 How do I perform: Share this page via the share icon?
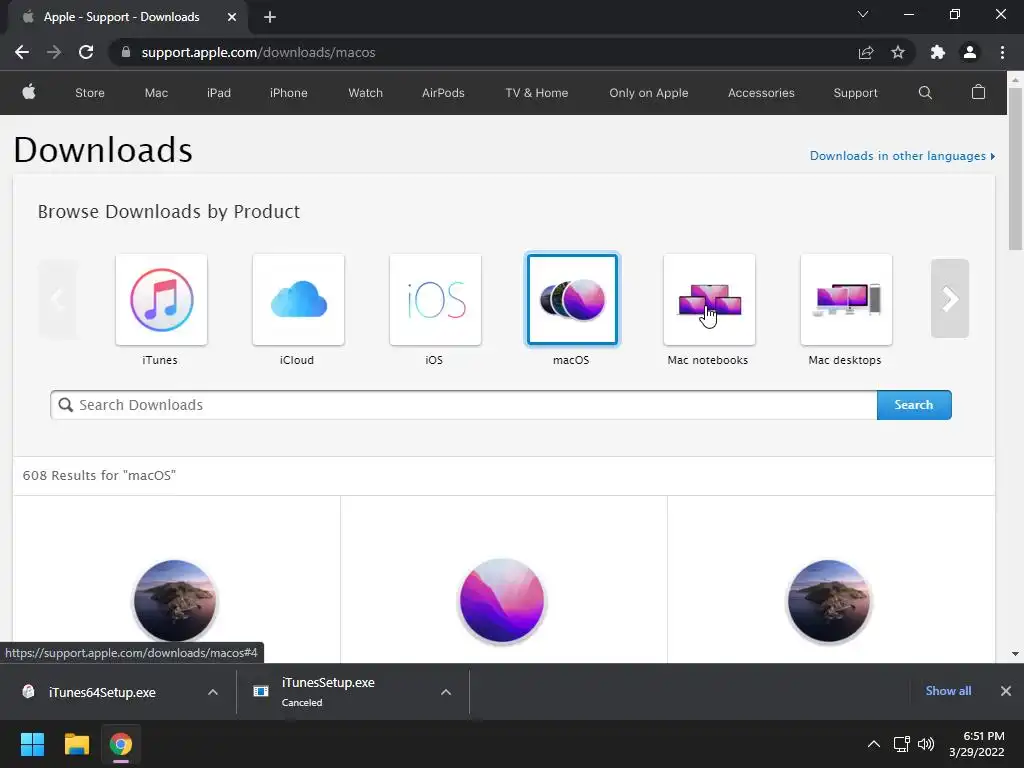pos(866,52)
